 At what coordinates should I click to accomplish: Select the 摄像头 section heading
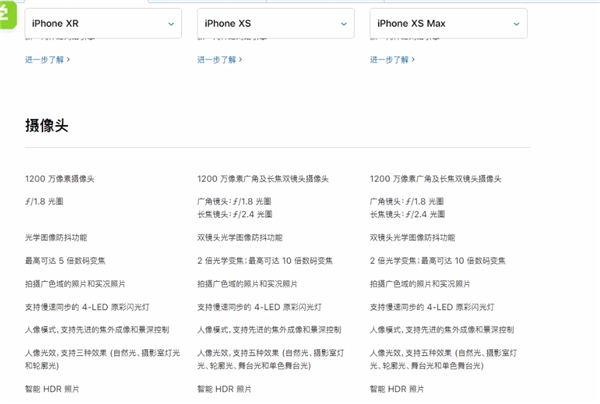(47, 125)
